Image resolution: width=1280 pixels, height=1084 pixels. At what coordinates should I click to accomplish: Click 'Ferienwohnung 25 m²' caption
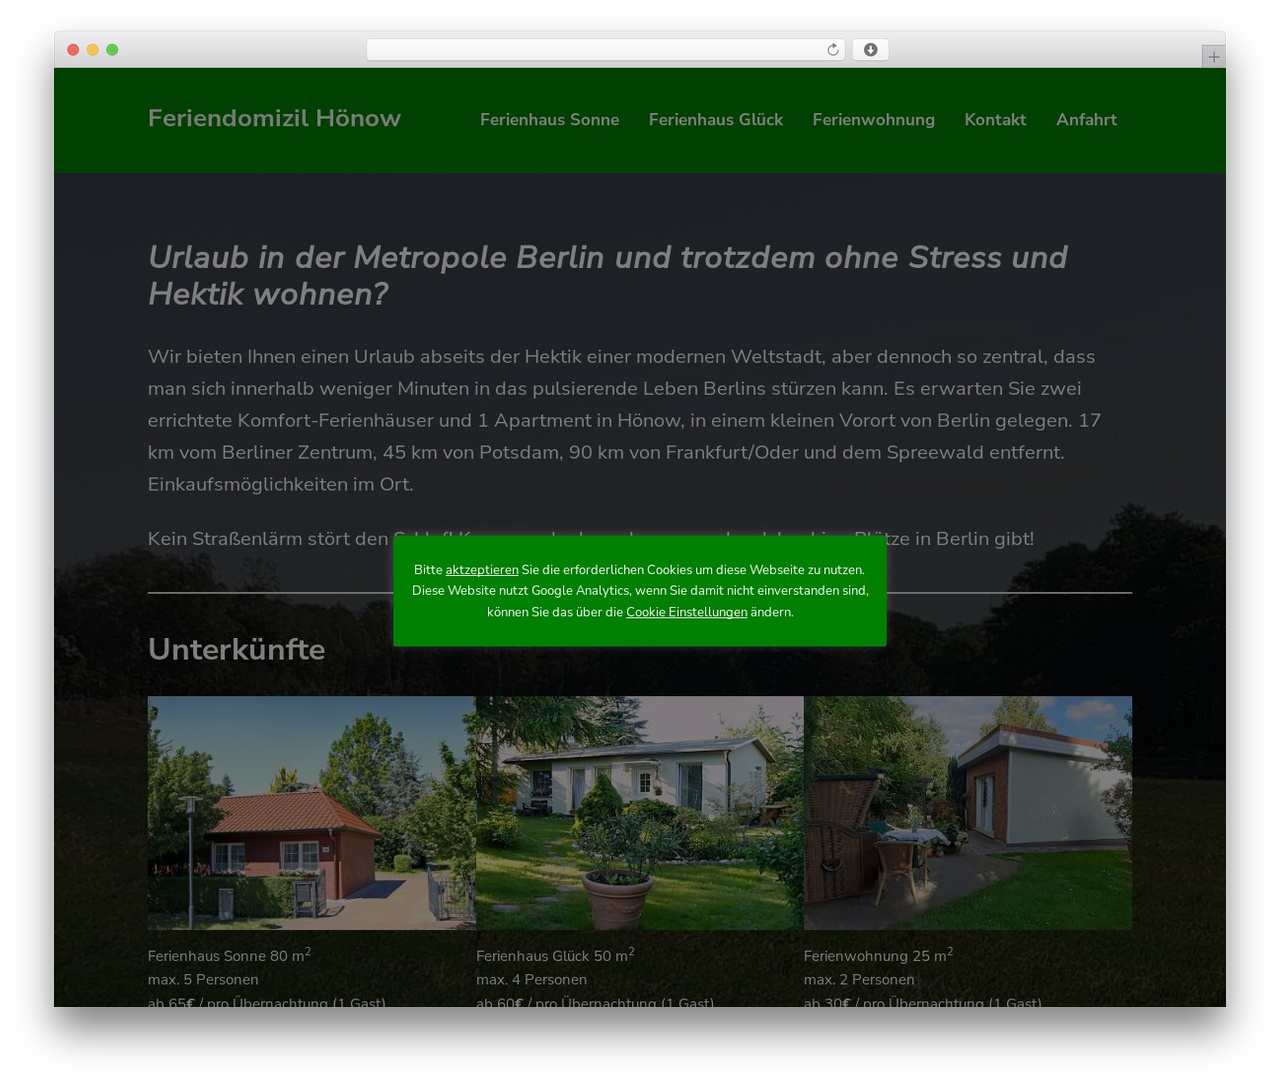tap(878, 955)
